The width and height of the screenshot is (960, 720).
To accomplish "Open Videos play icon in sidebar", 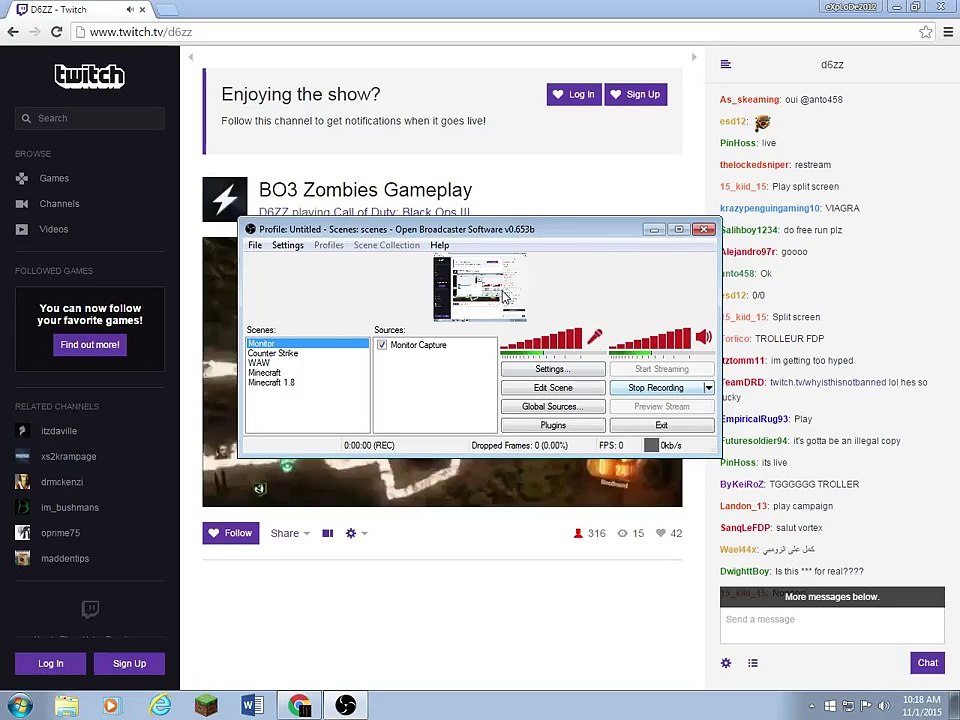I will click(22, 230).
